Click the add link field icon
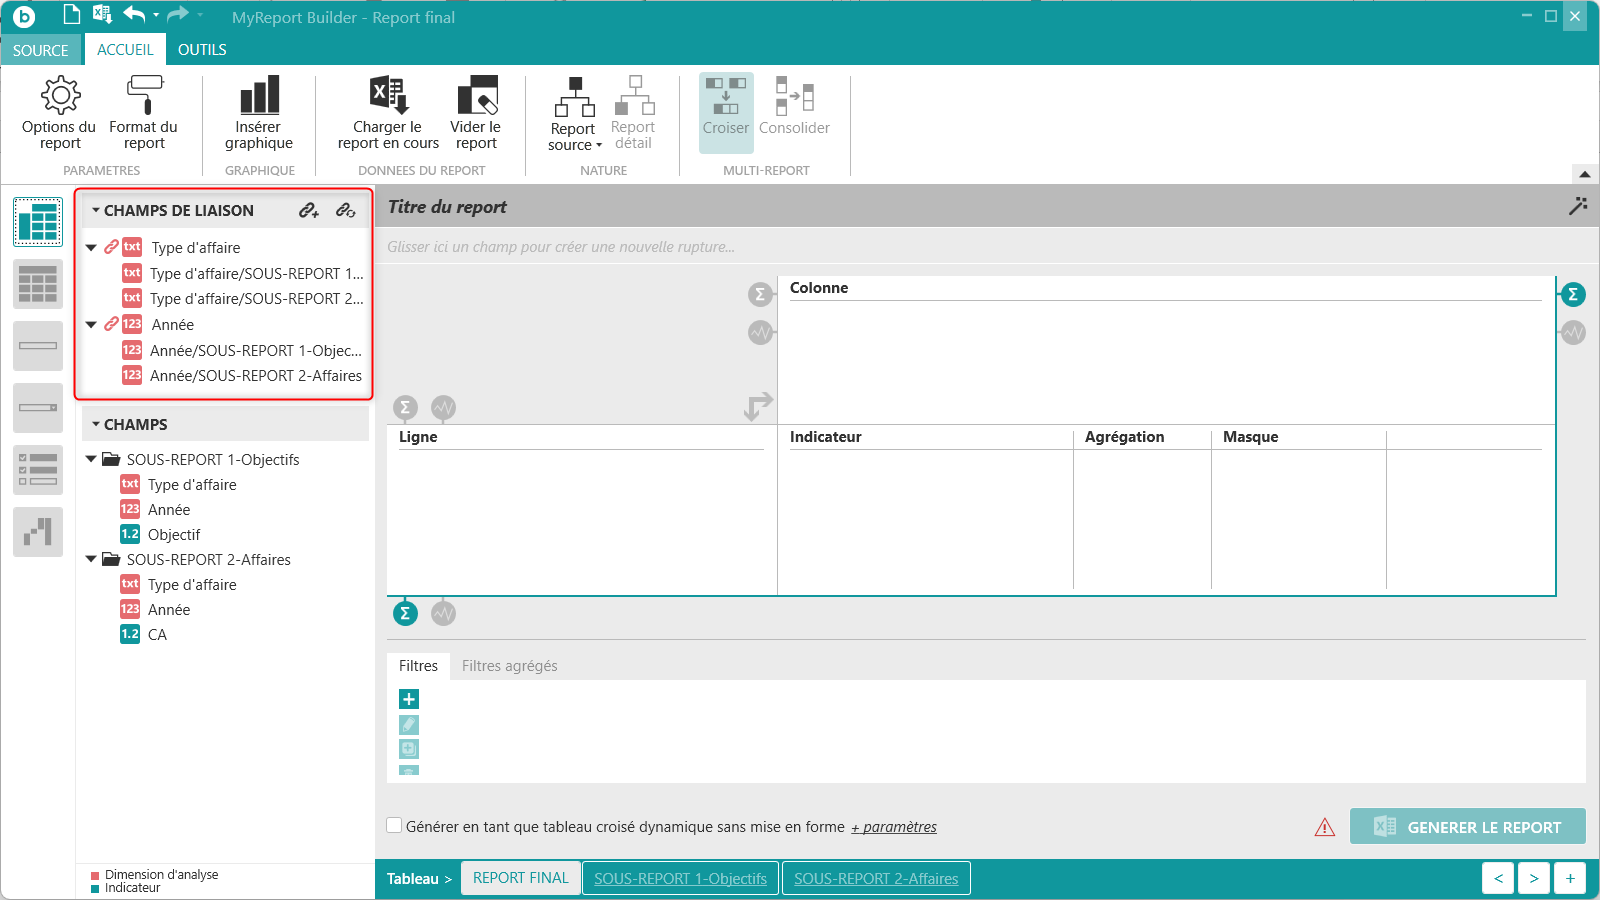Screen dimensions: 1600x900 coord(309,210)
